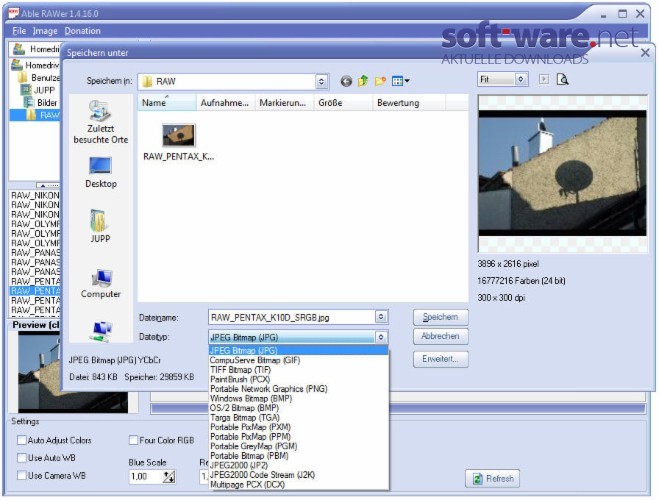Create a new folder icon
The height and width of the screenshot is (500, 659).
click(x=380, y=81)
